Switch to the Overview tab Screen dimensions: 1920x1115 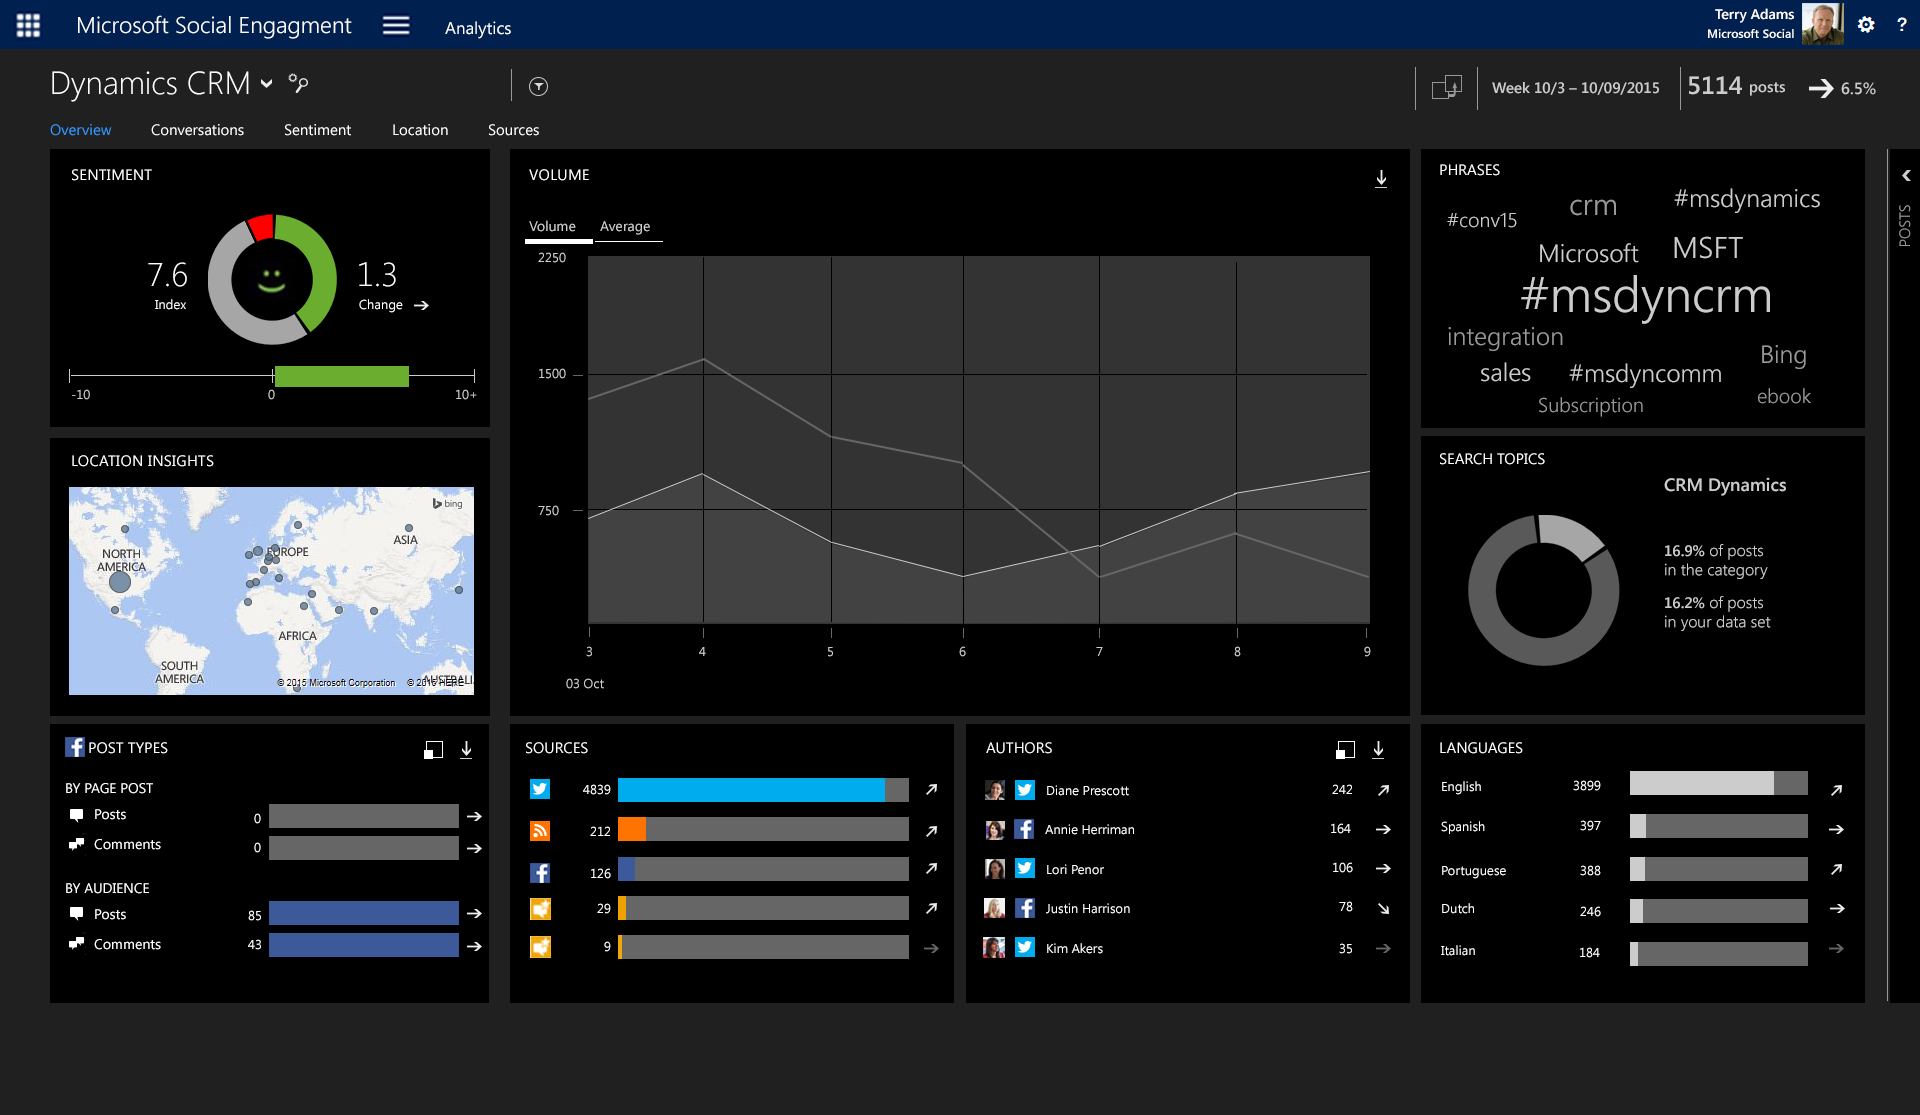tap(81, 130)
